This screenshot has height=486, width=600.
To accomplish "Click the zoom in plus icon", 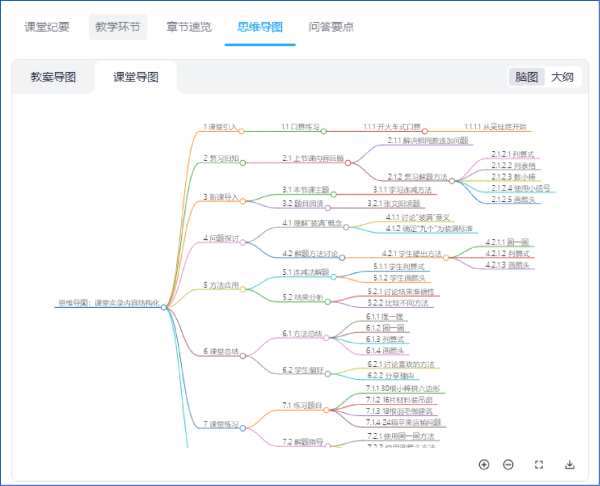I will click(484, 464).
